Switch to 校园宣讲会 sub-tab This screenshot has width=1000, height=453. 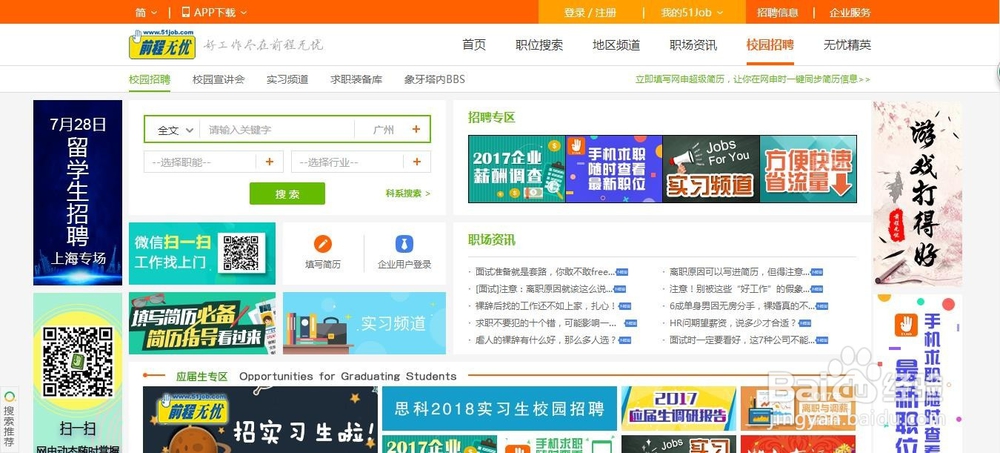pos(219,79)
